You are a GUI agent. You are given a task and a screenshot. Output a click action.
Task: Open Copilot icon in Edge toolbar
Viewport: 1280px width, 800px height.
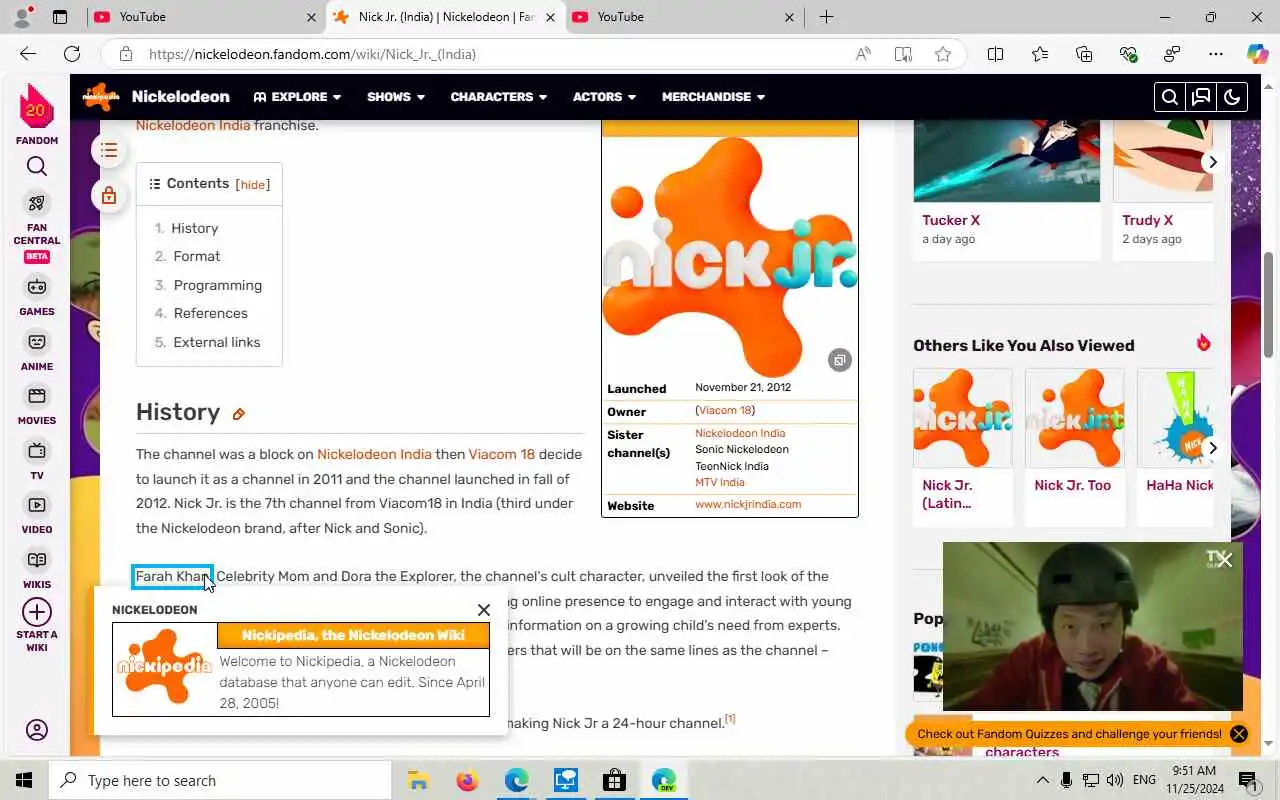pos(1257,54)
